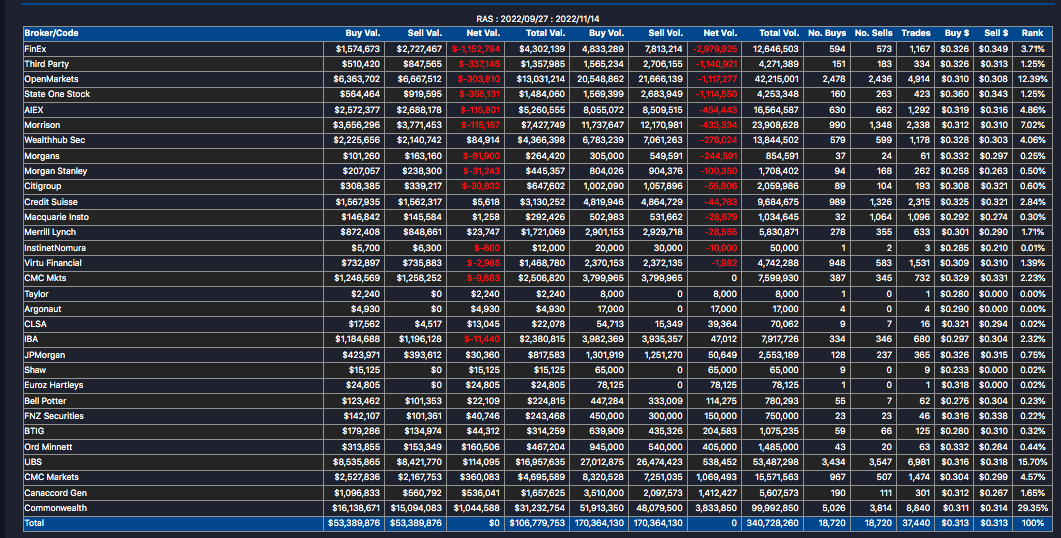Select the UBS broker name

click(x=33, y=462)
